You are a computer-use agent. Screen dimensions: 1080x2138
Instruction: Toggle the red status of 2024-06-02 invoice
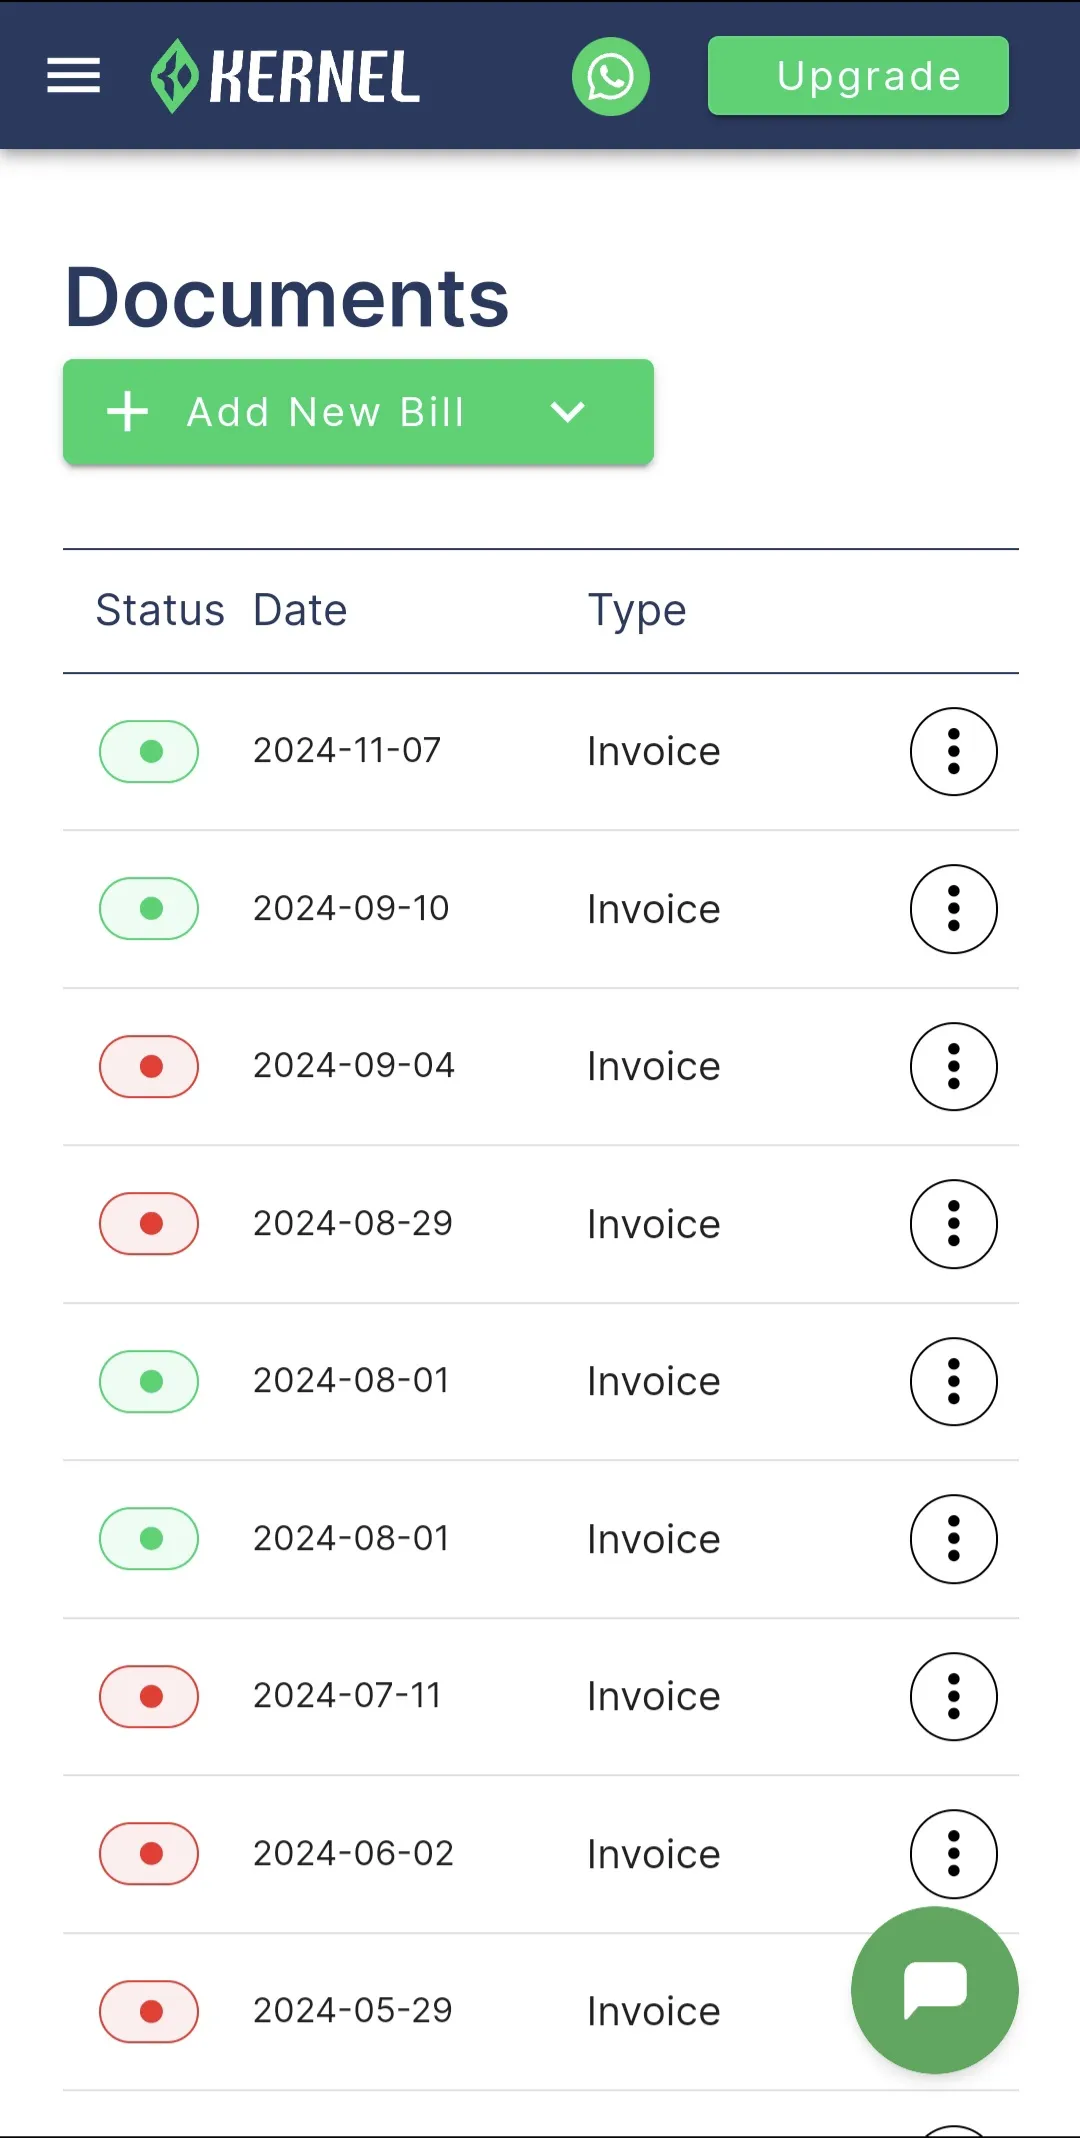(149, 1854)
